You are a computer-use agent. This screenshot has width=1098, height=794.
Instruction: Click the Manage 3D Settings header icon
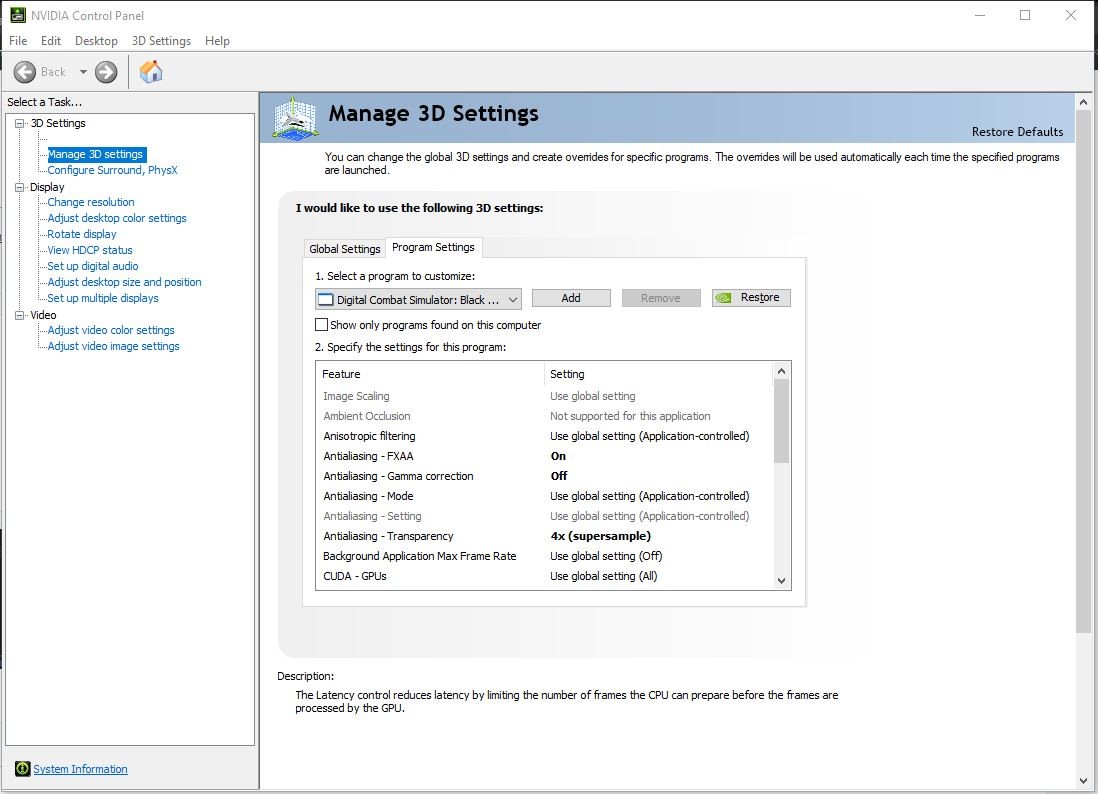point(296,118)
